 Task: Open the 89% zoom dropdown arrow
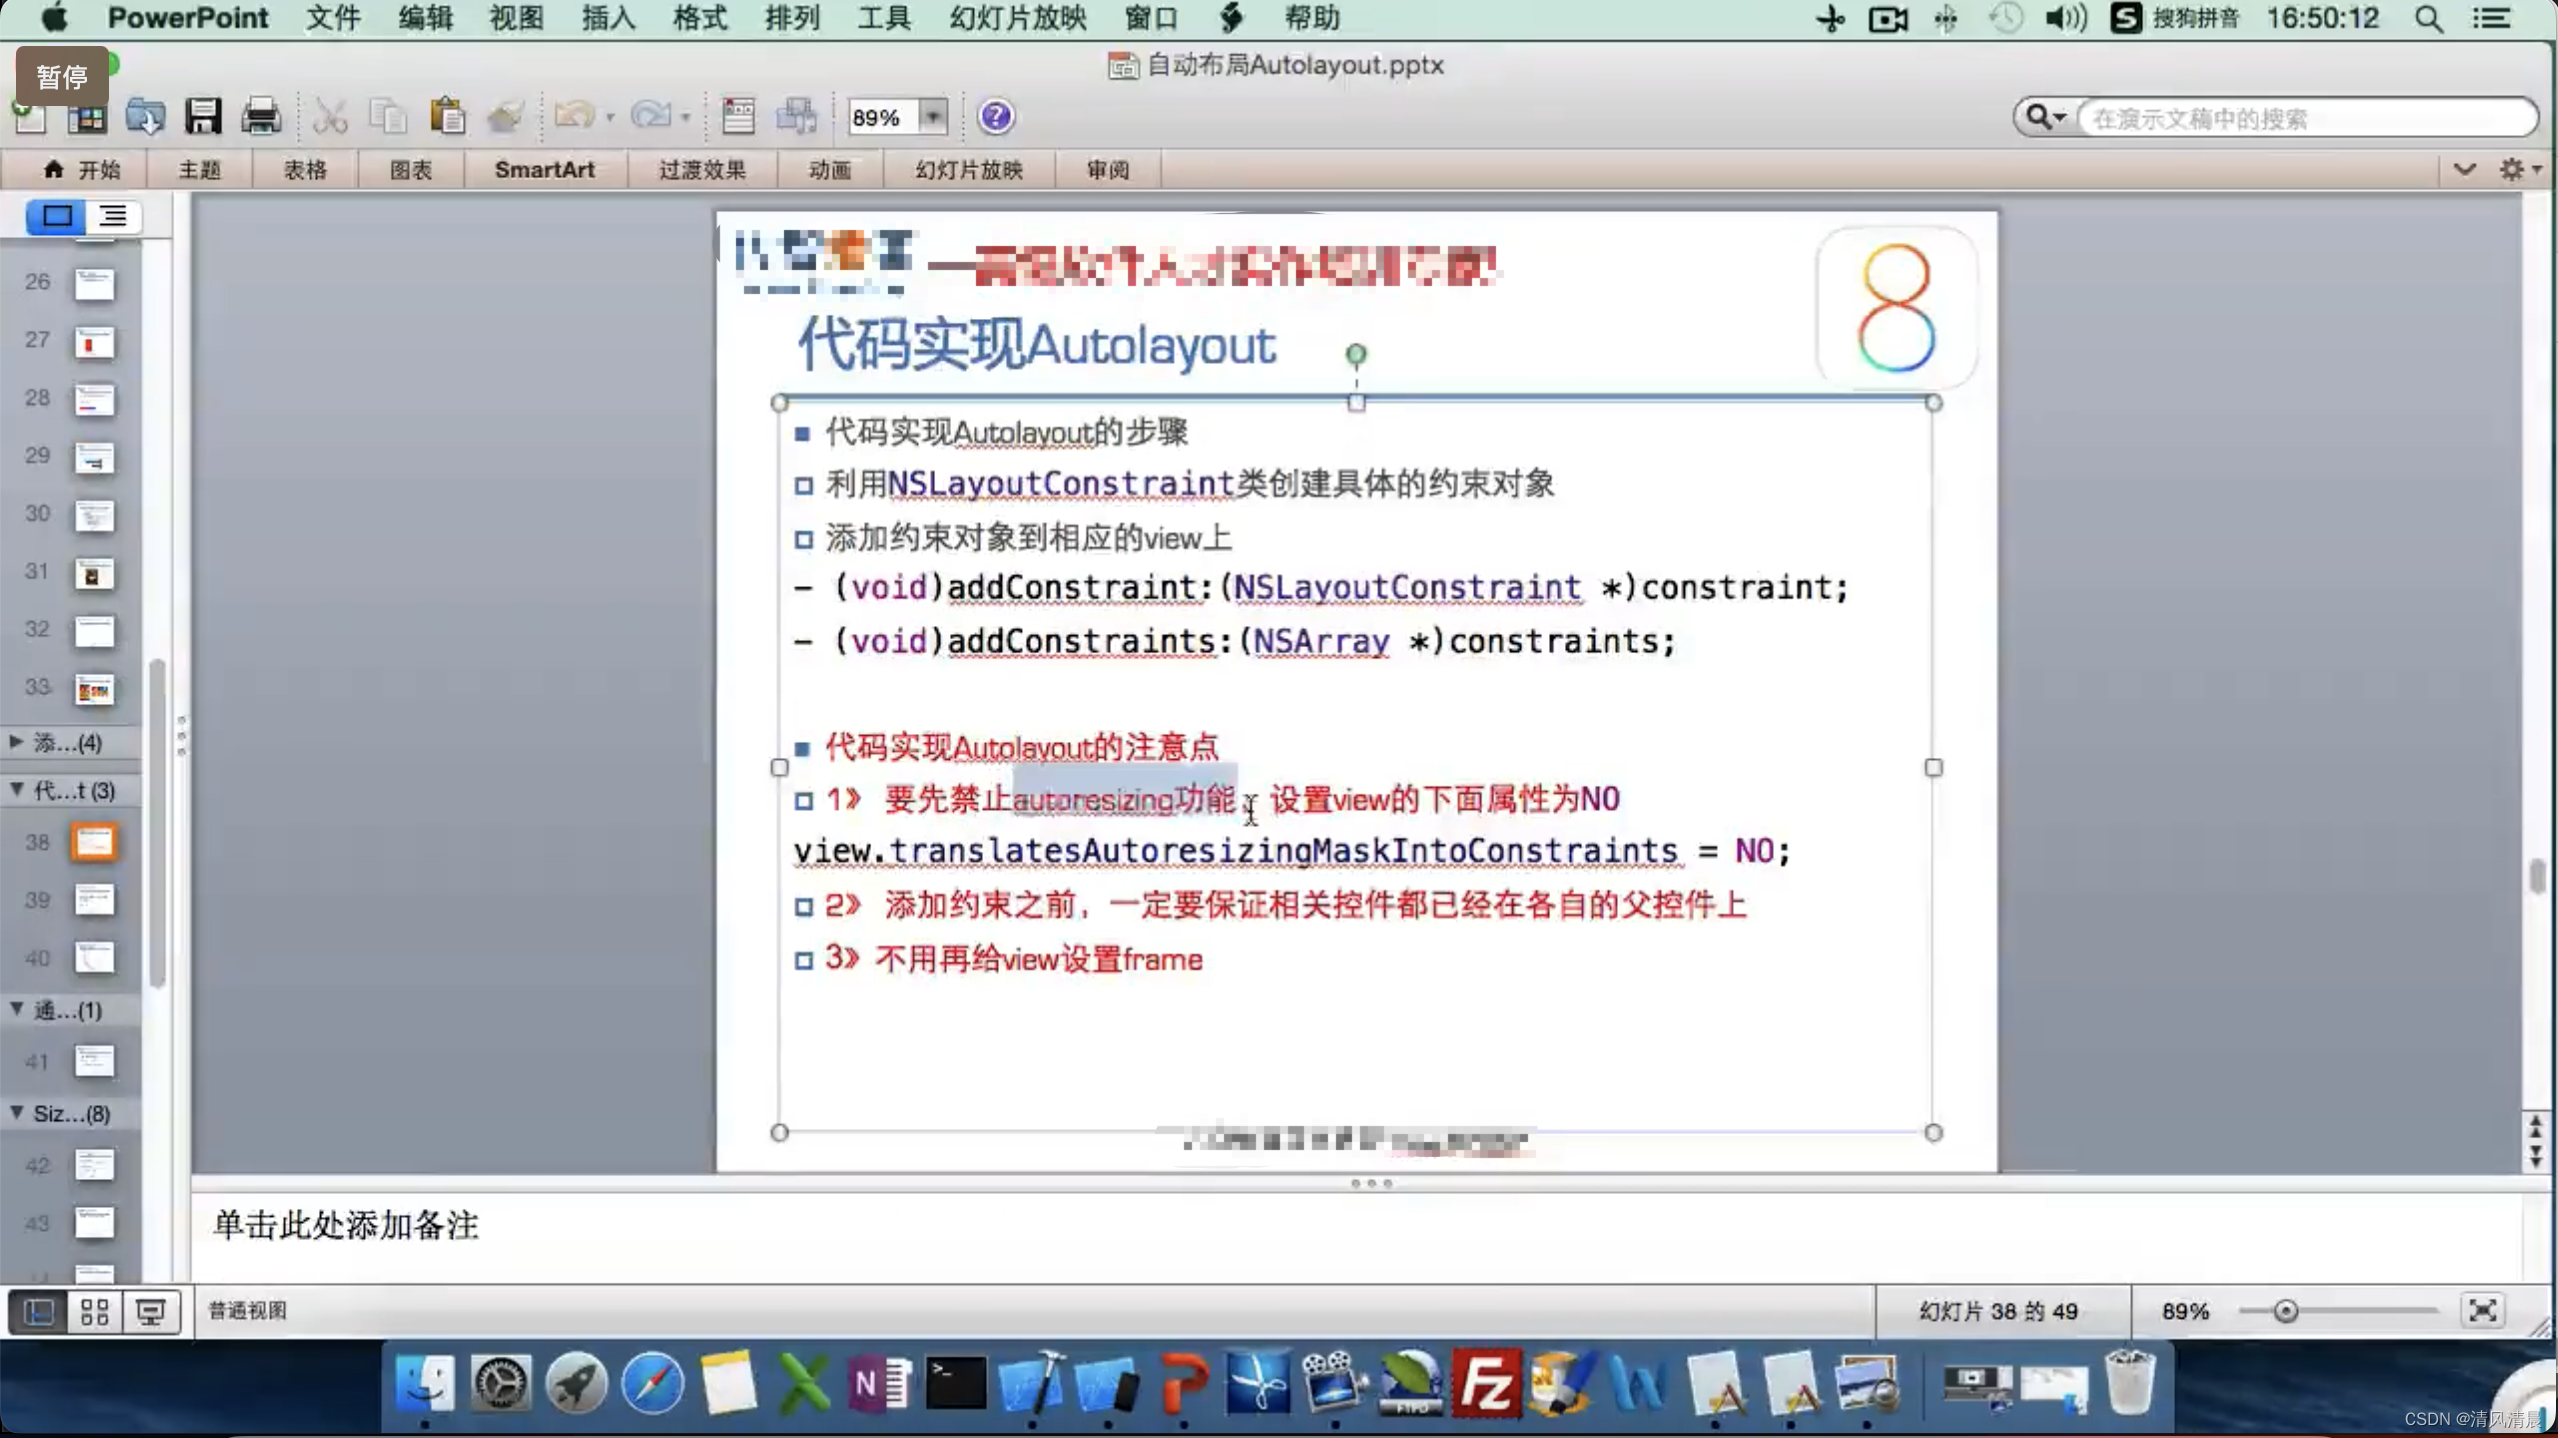point(932,117)
